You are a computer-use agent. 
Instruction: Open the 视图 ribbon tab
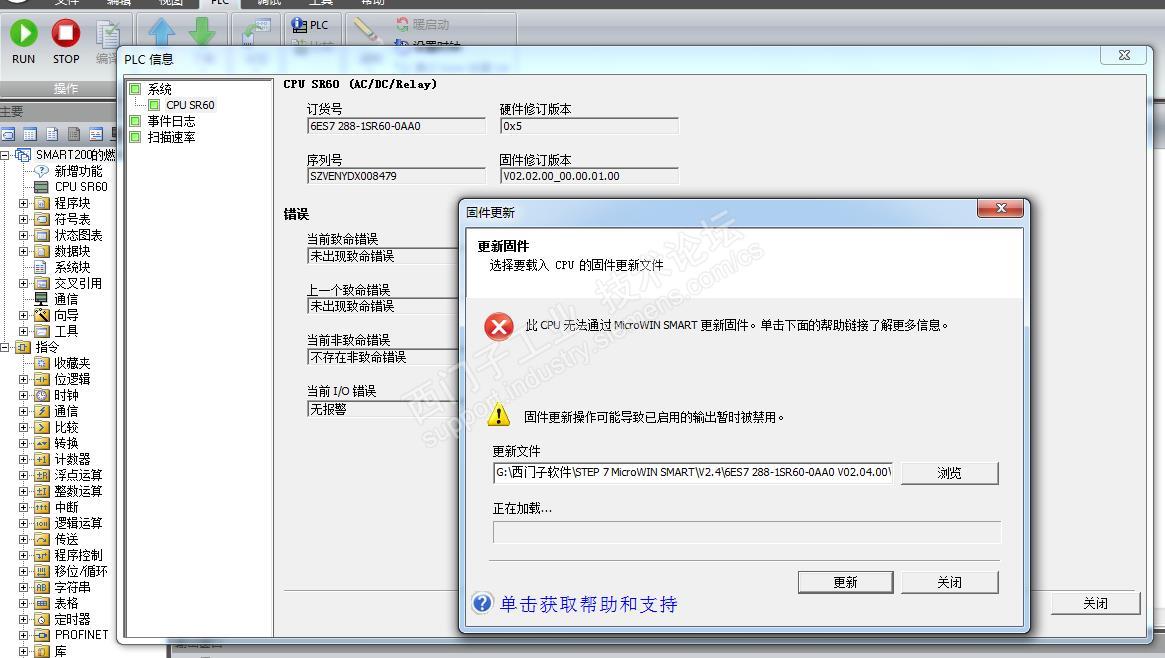click(x=170, y=3)
